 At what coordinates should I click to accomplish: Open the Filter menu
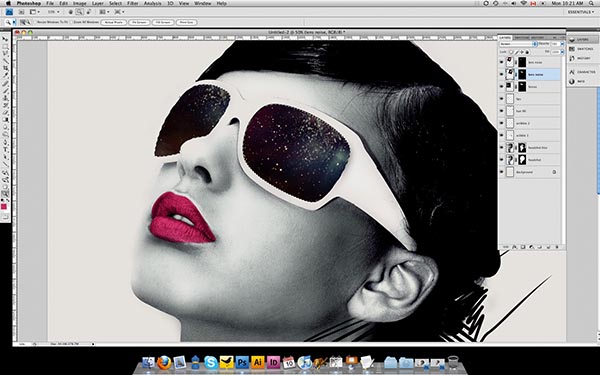click(x=132, y=3)
